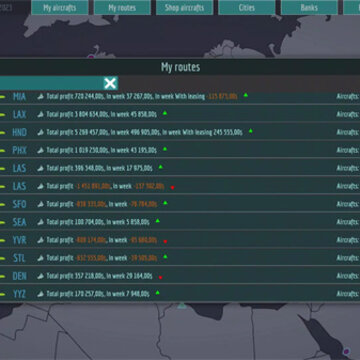Viewport: 360px width, 360px height.
Task: Click the LAX total profit 3 804 634 text
Action: (x=78, y=114)
